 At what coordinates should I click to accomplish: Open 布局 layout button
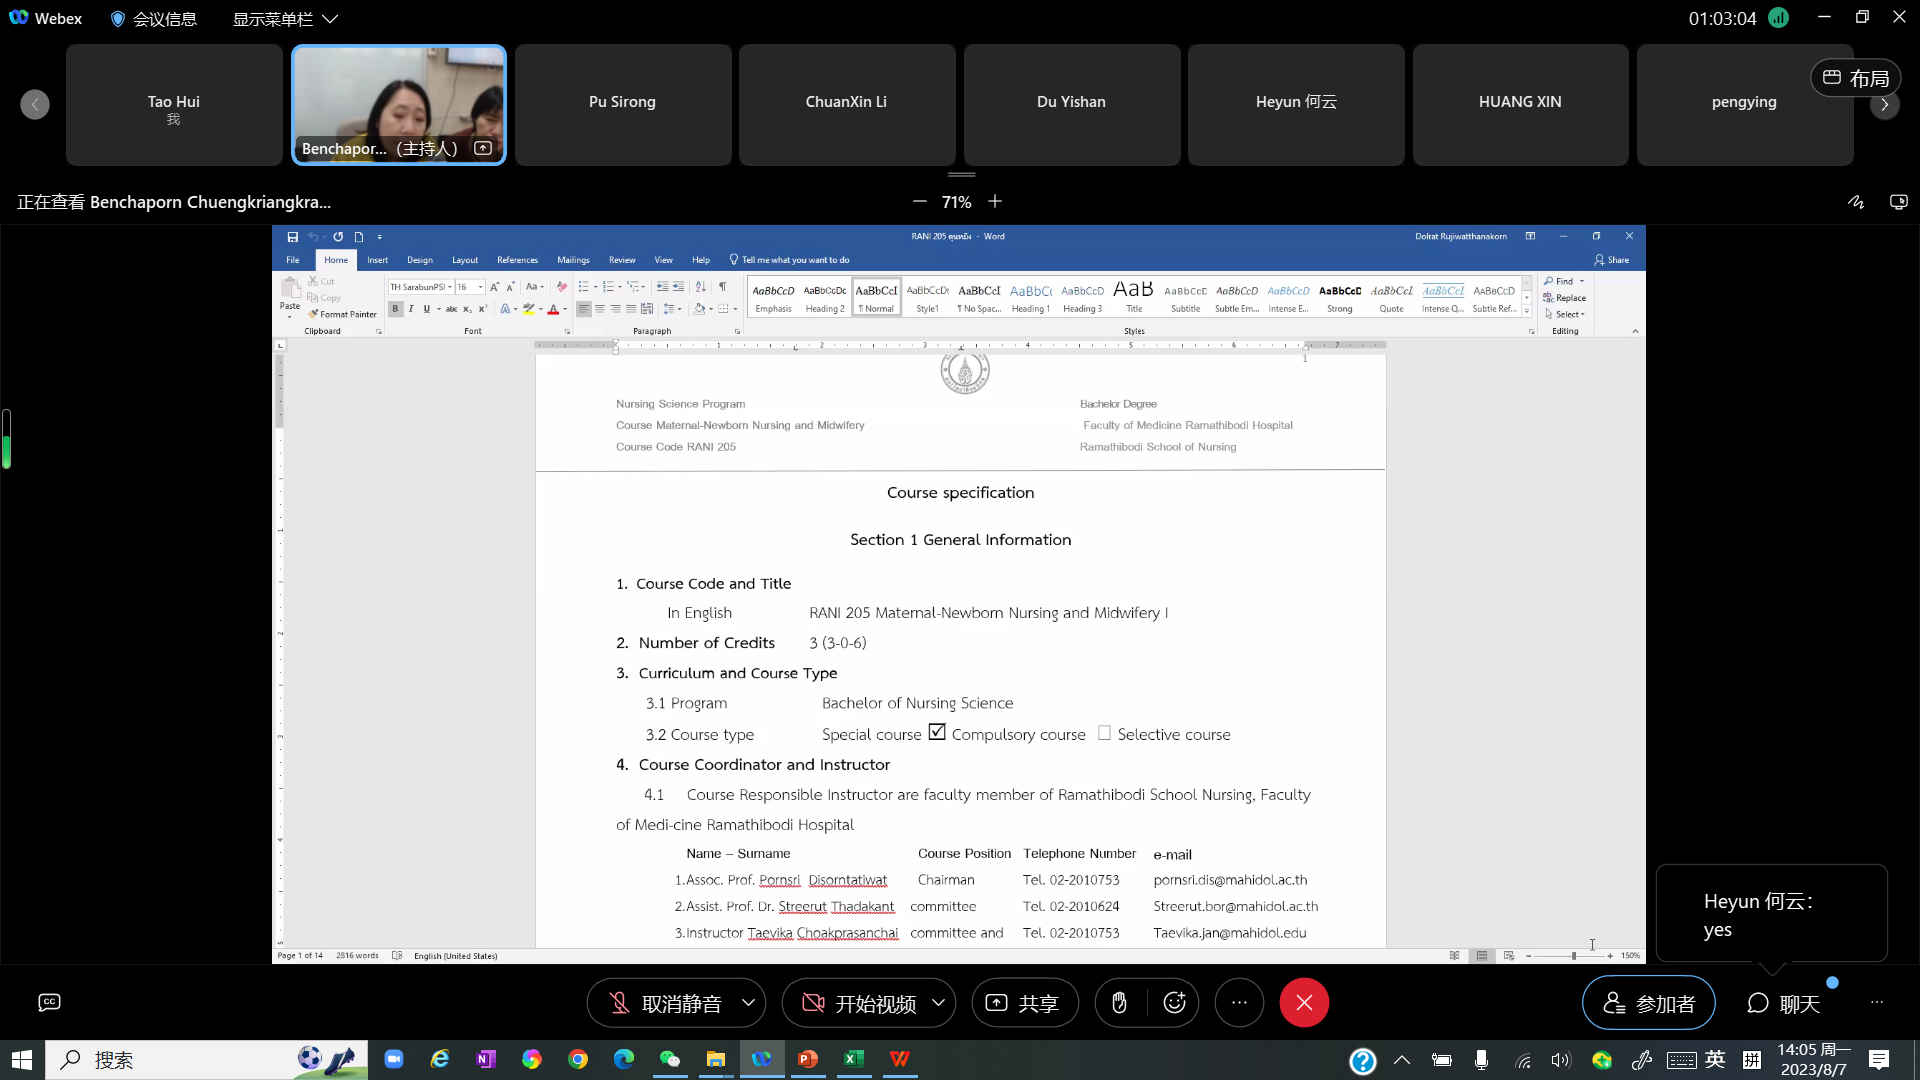[x=1856, y=78]
